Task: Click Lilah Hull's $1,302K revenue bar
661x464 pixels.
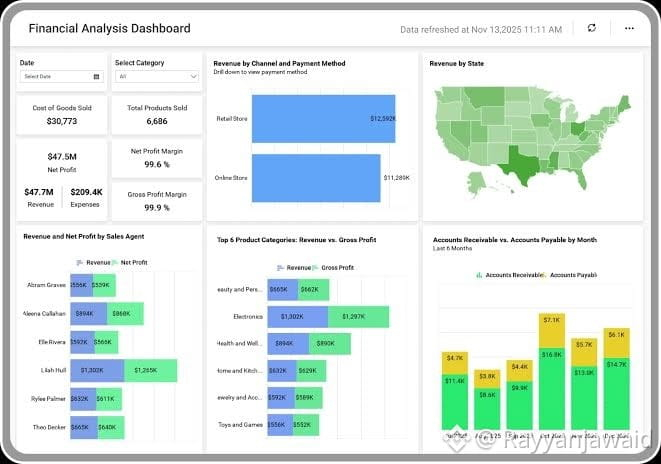Action: pos(97,370)
